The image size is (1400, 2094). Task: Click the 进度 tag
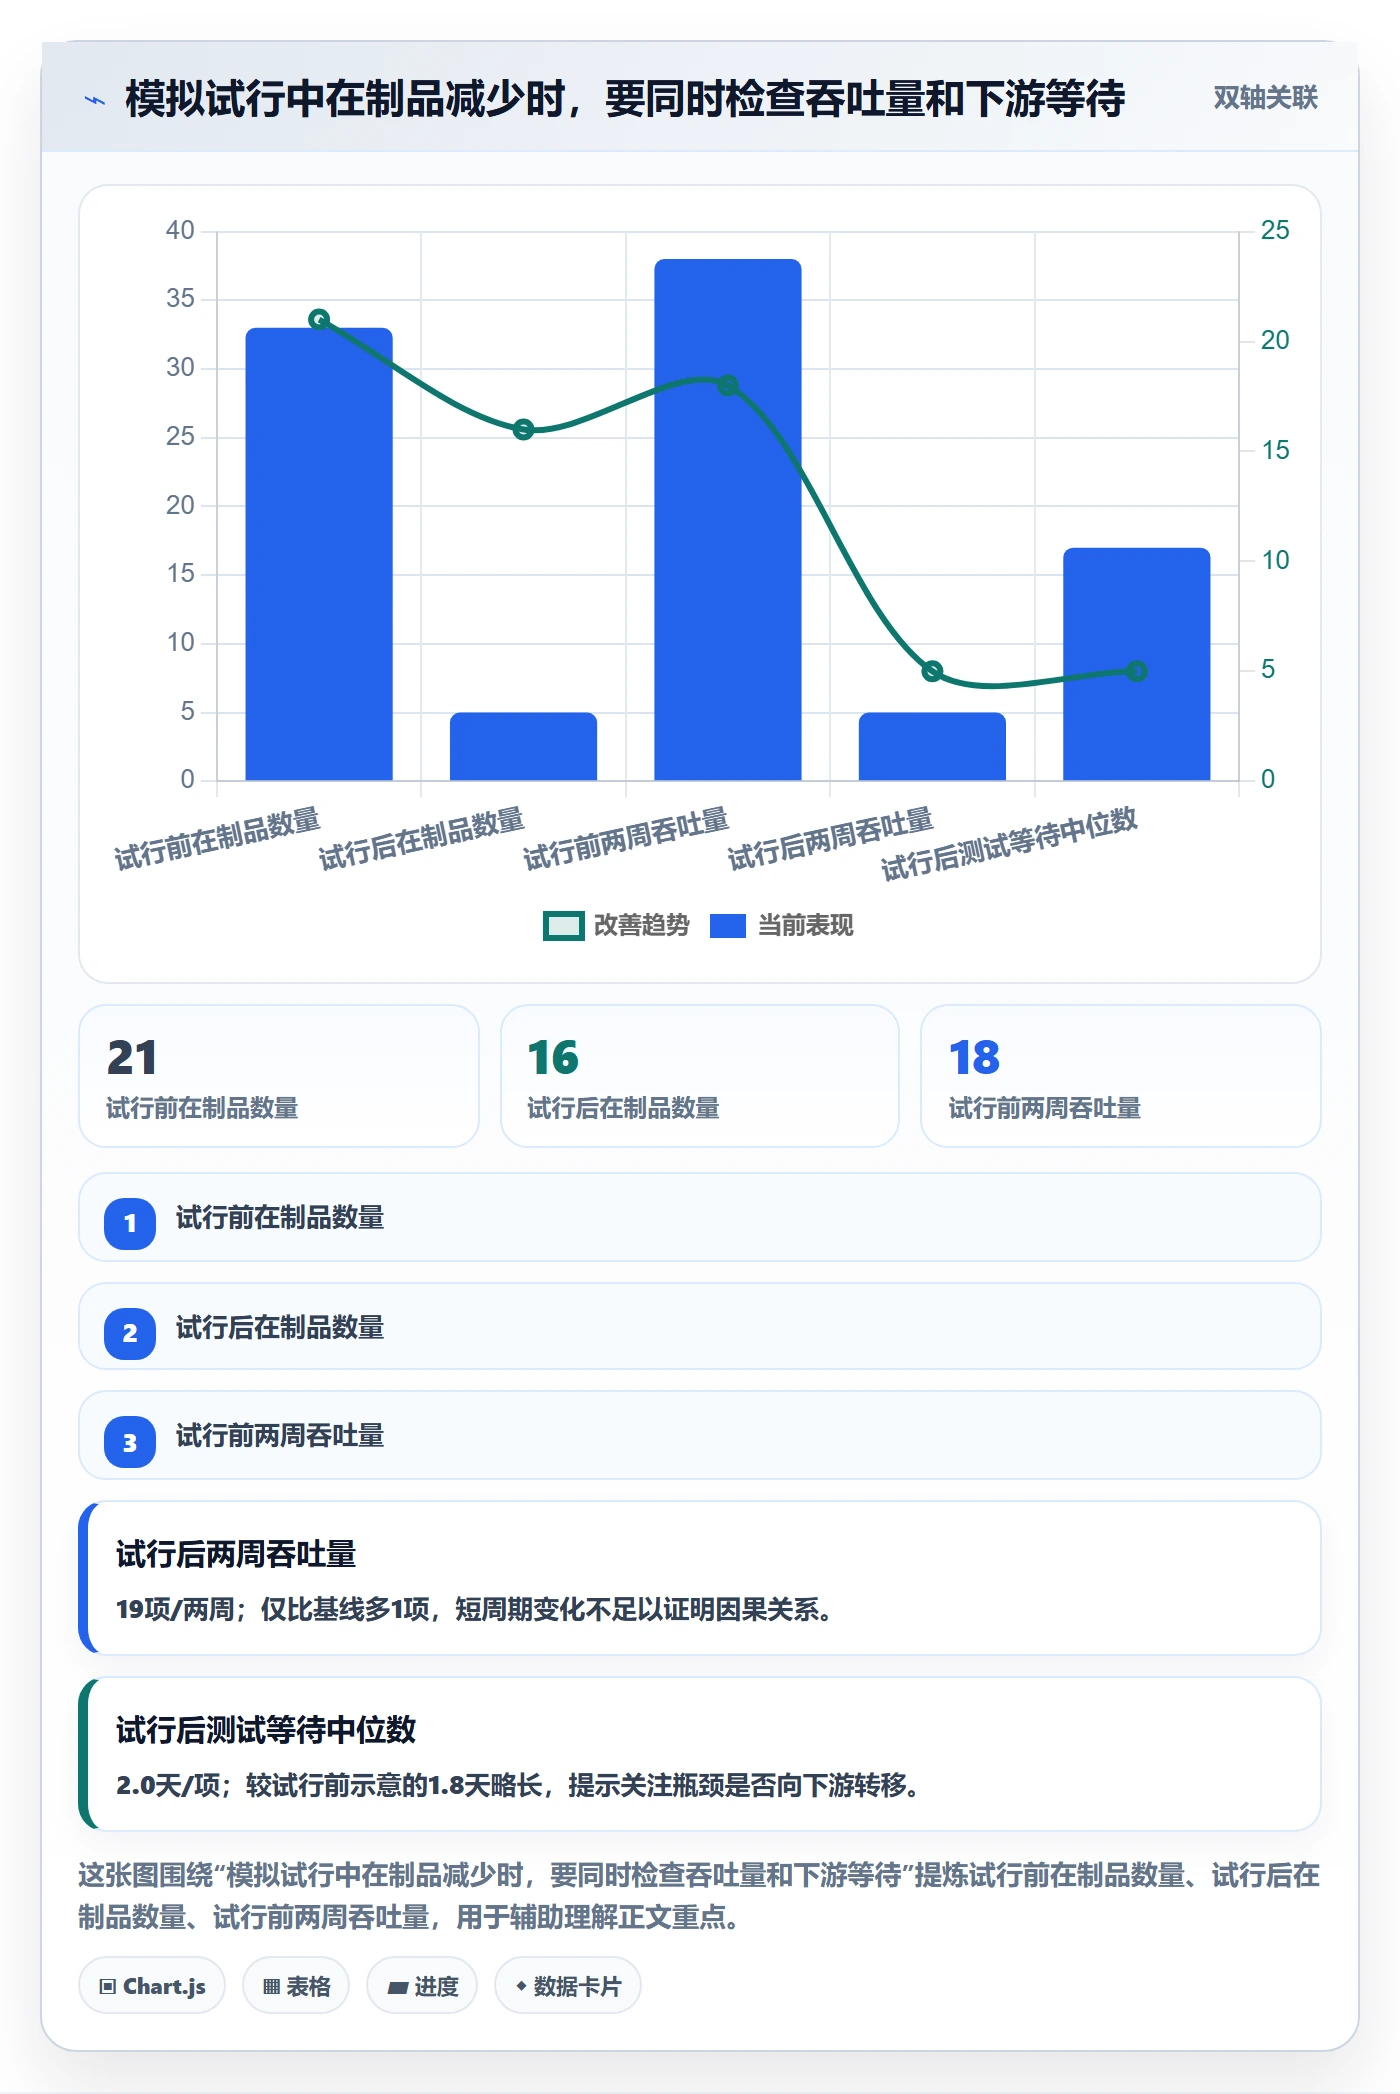click(x=422, y=1986)
